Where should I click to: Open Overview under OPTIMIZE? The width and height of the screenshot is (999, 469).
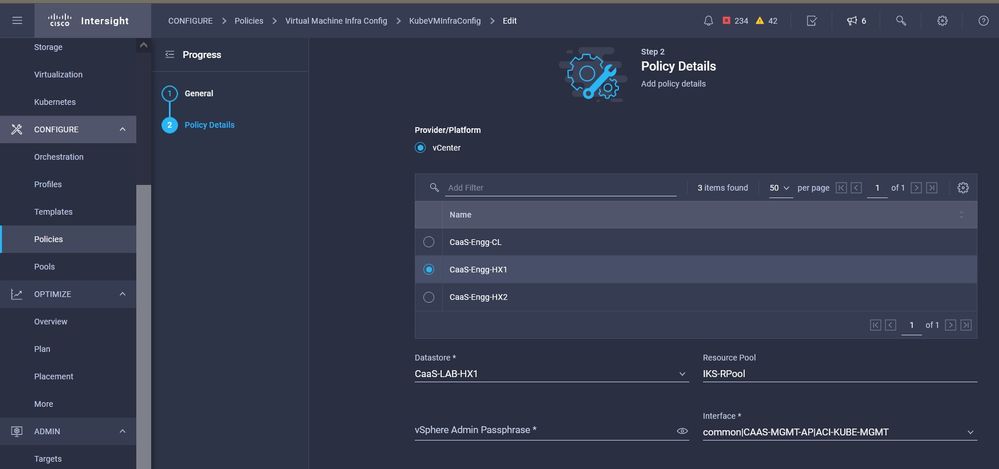[x=51, y=322]
